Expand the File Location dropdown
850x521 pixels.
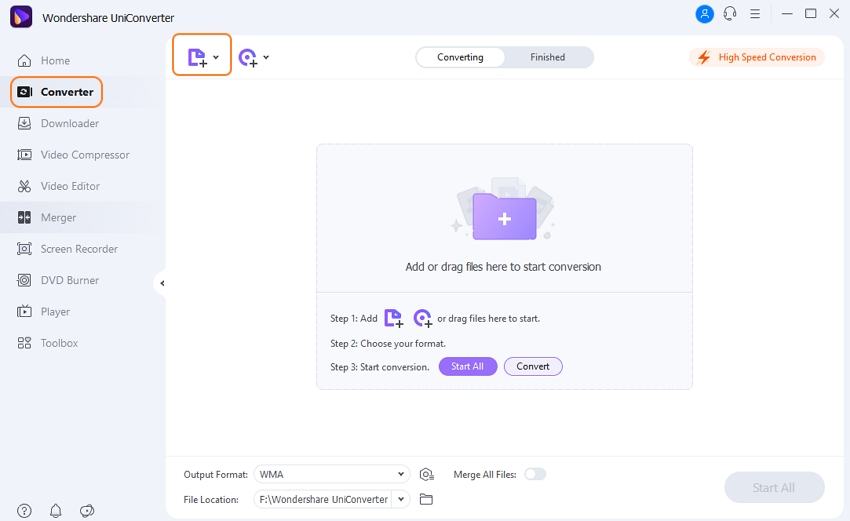(401, 499)
